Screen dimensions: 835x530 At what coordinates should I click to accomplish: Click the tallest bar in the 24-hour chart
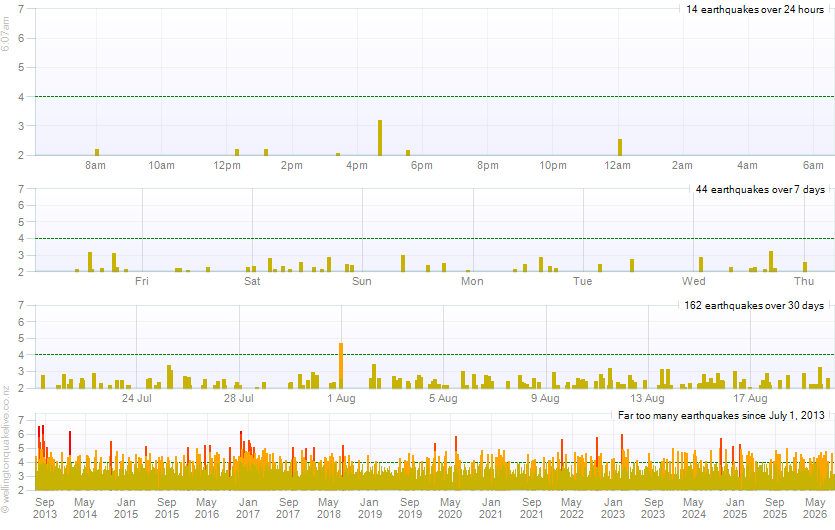[380, 138]
